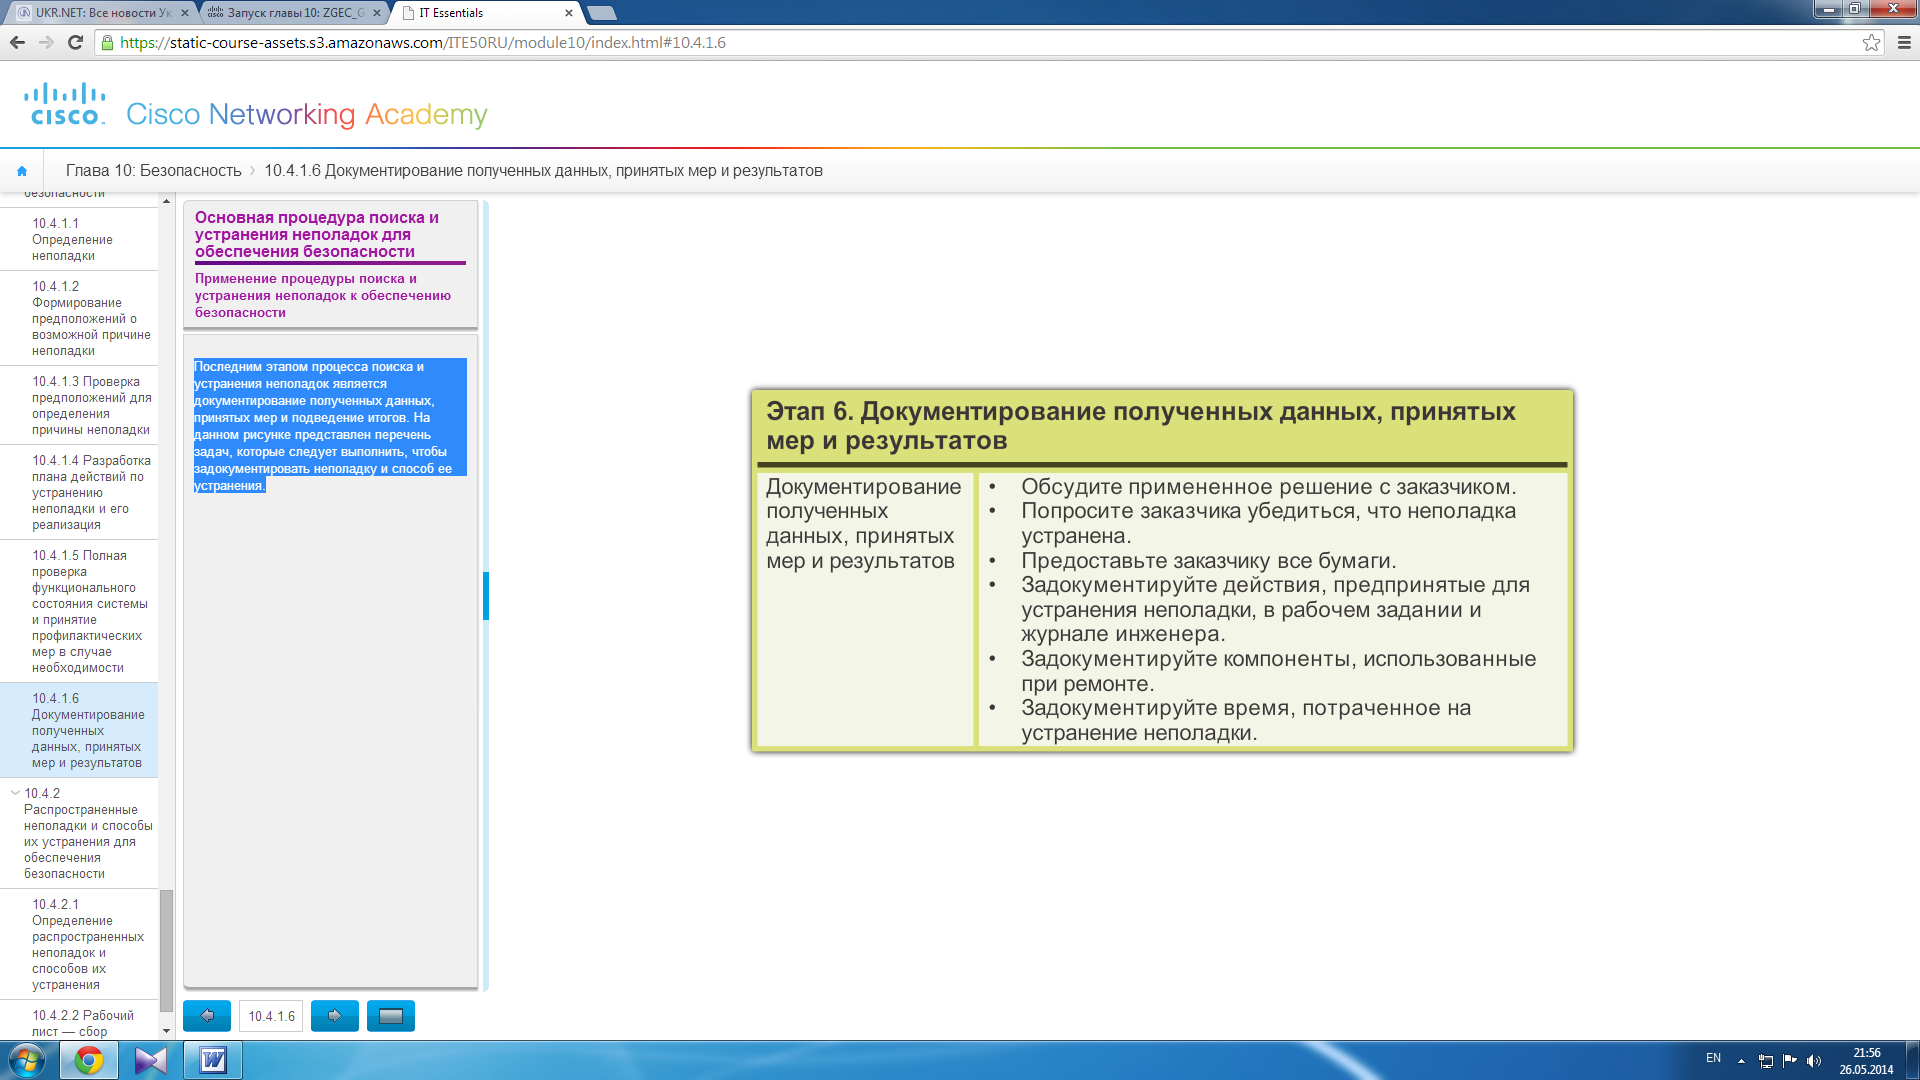Click the volume icon in system tray
Image resolution: width=1920 pixels, height=1080 pixels.
tap(1814, 1061)
